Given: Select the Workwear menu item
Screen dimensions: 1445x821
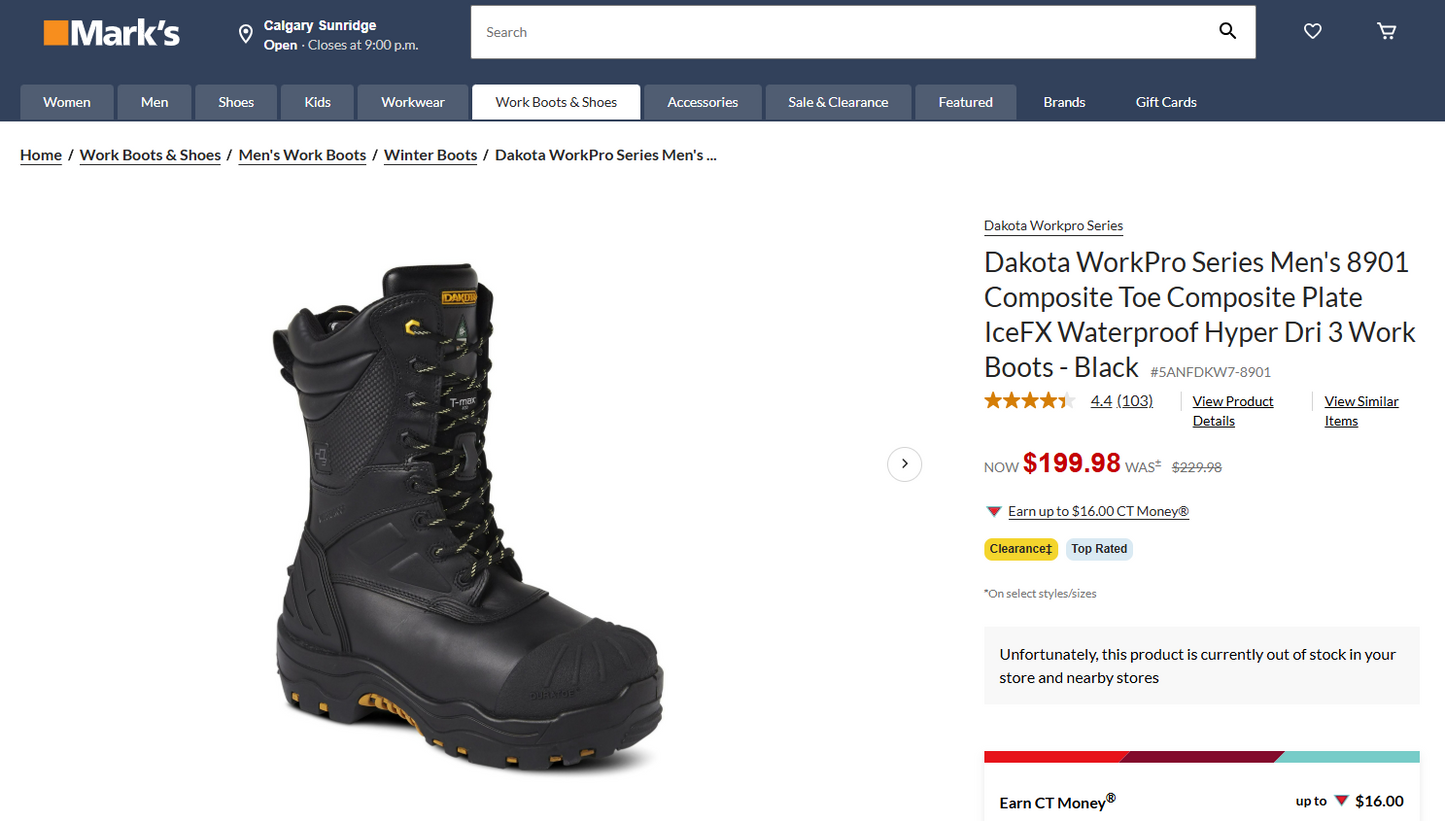Looking at the screenshot, I should 412,101.
